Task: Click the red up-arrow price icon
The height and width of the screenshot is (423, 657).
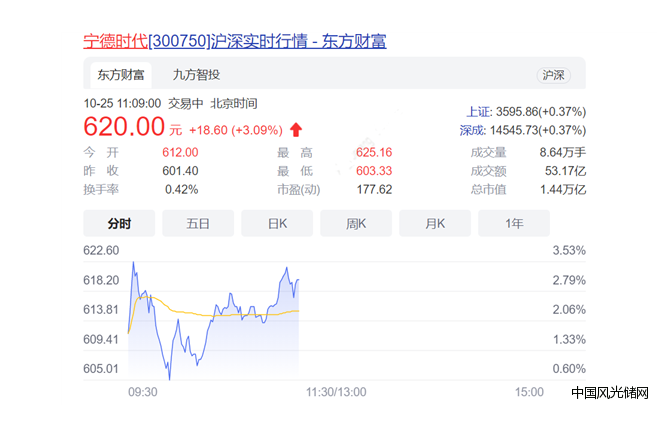Action: pyautogui.click(x=296, y=130)
